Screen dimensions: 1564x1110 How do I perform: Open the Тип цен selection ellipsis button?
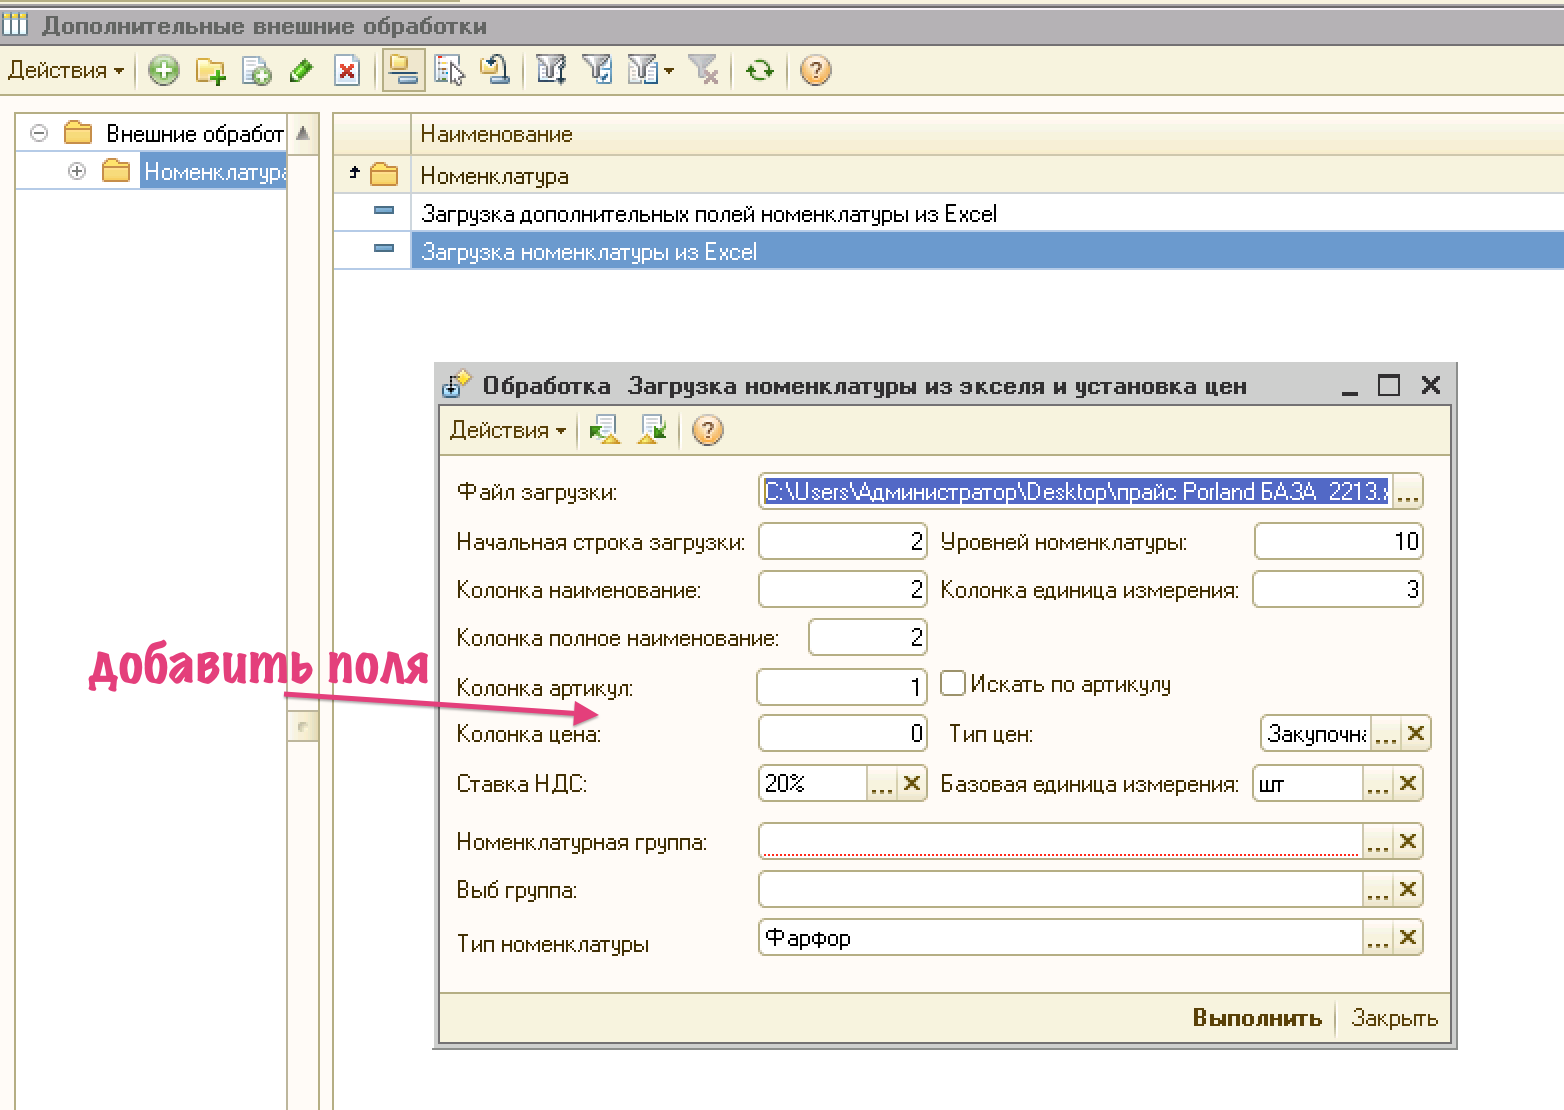click(1385, 734)
